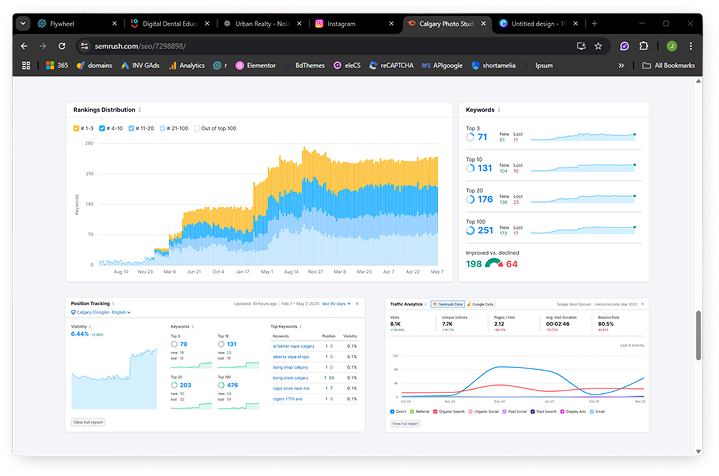The height and width of the screenshot is (476, 719).
Task: Click the page vertical scrollbar thumb
Action: [698, 335]
